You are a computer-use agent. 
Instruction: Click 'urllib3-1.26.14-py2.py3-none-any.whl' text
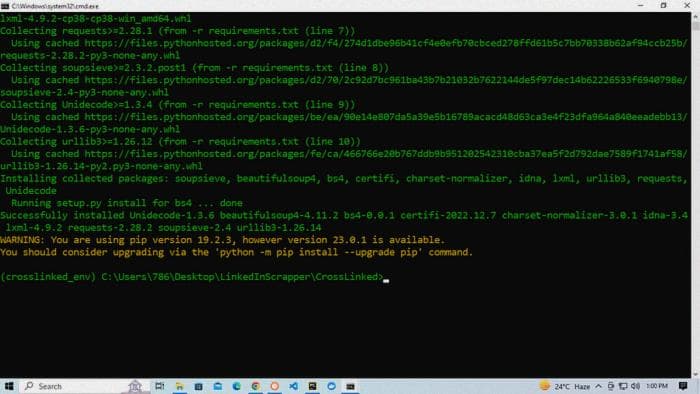tap(101, 166)
